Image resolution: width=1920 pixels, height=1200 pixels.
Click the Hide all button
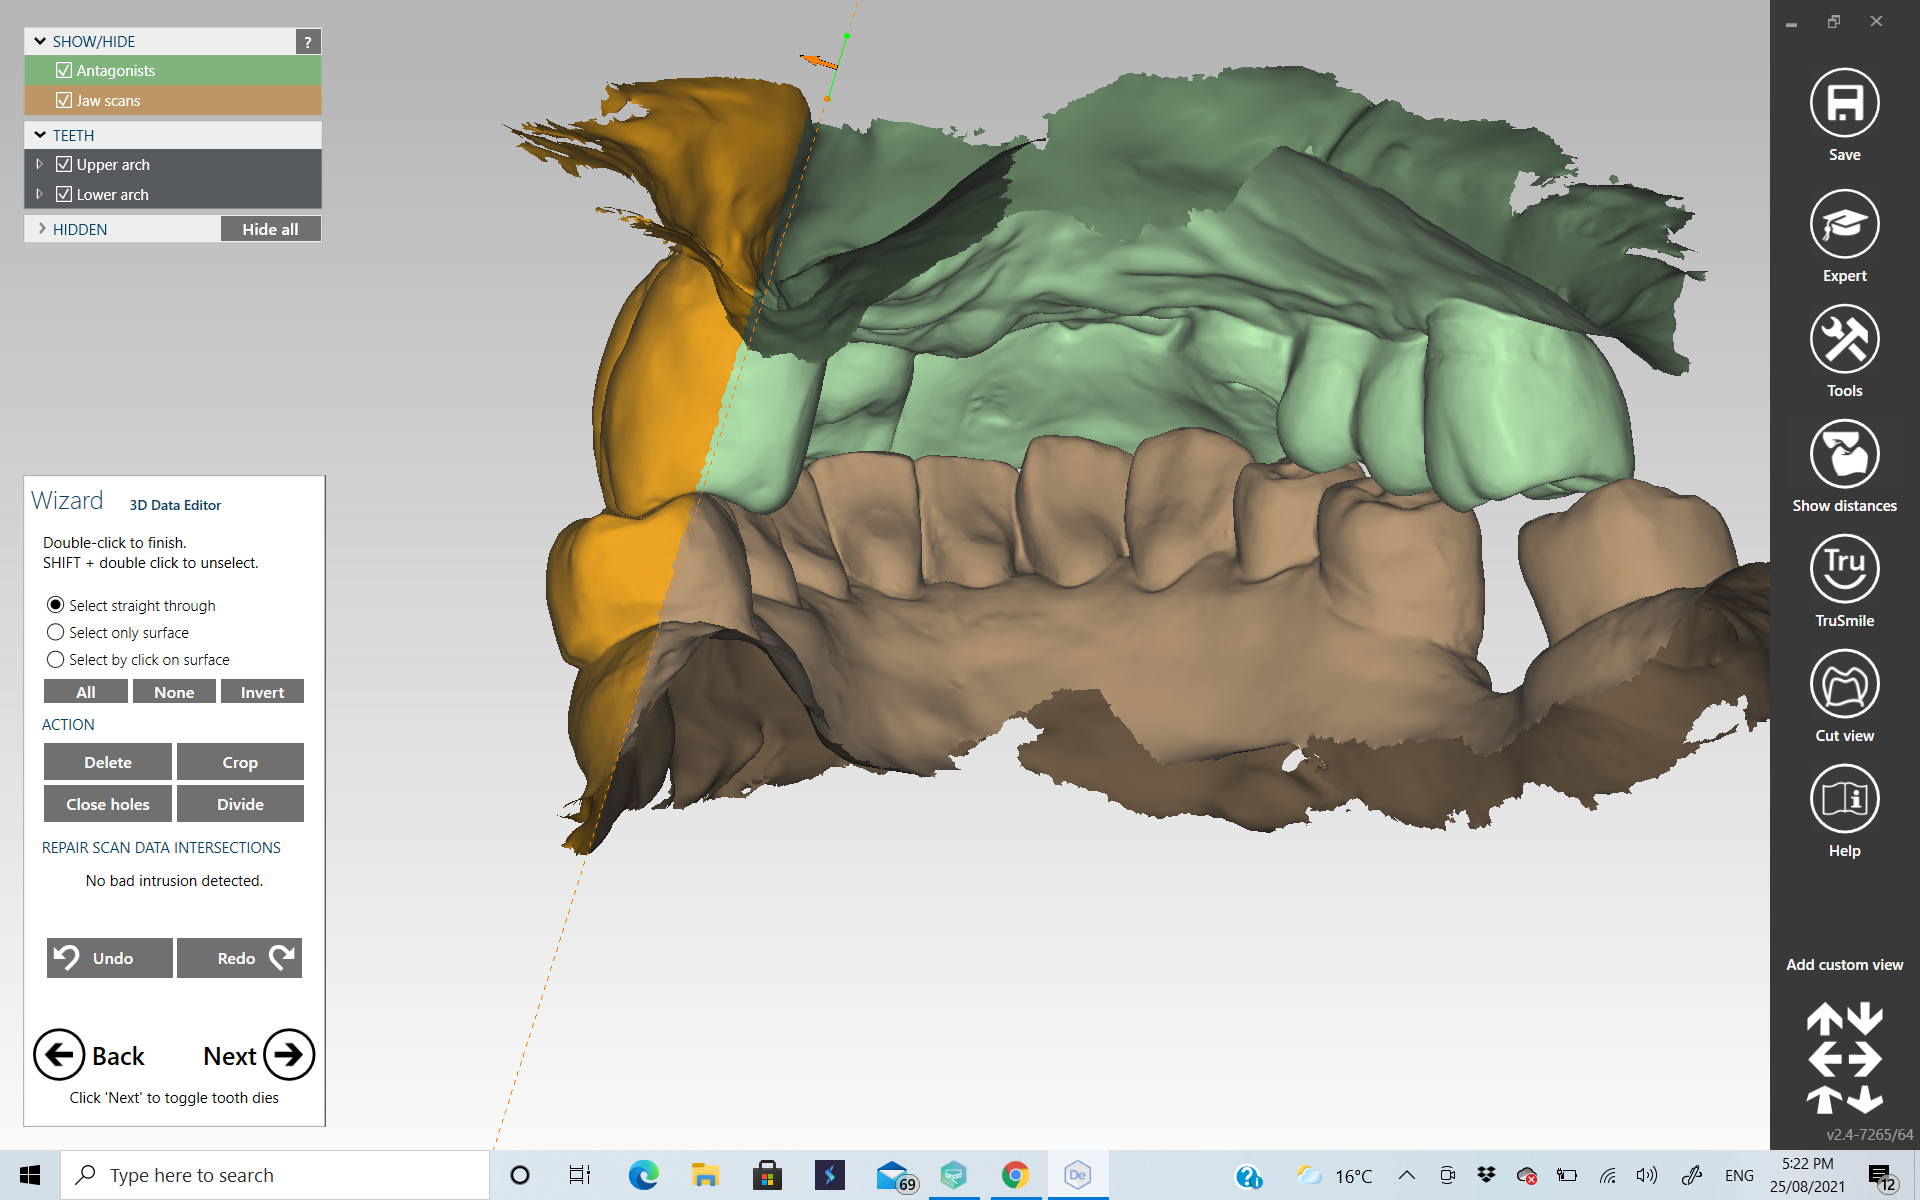point(270,229)
